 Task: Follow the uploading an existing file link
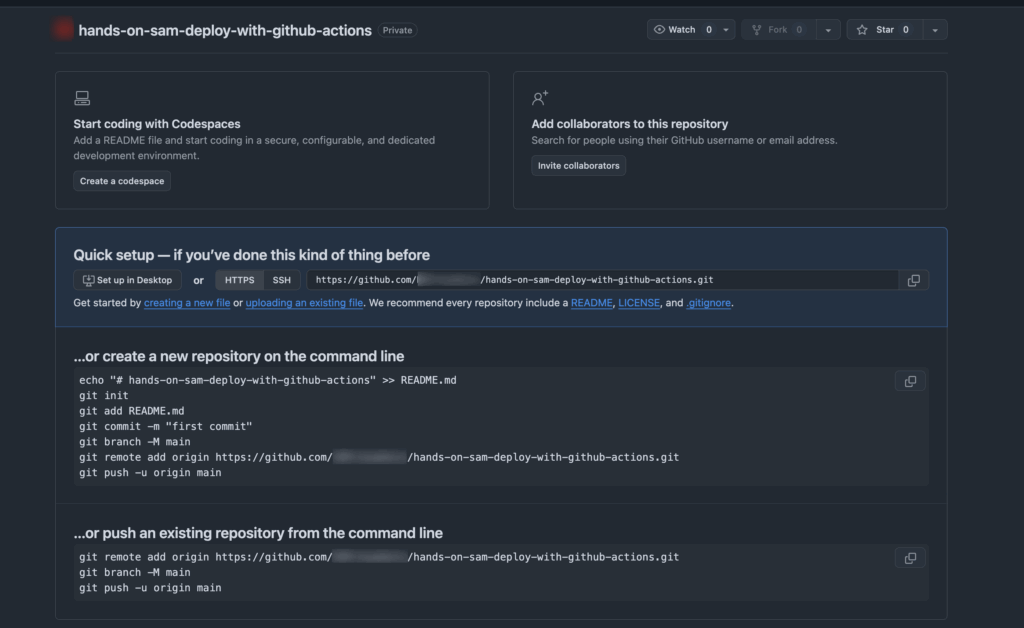[304, 303]
